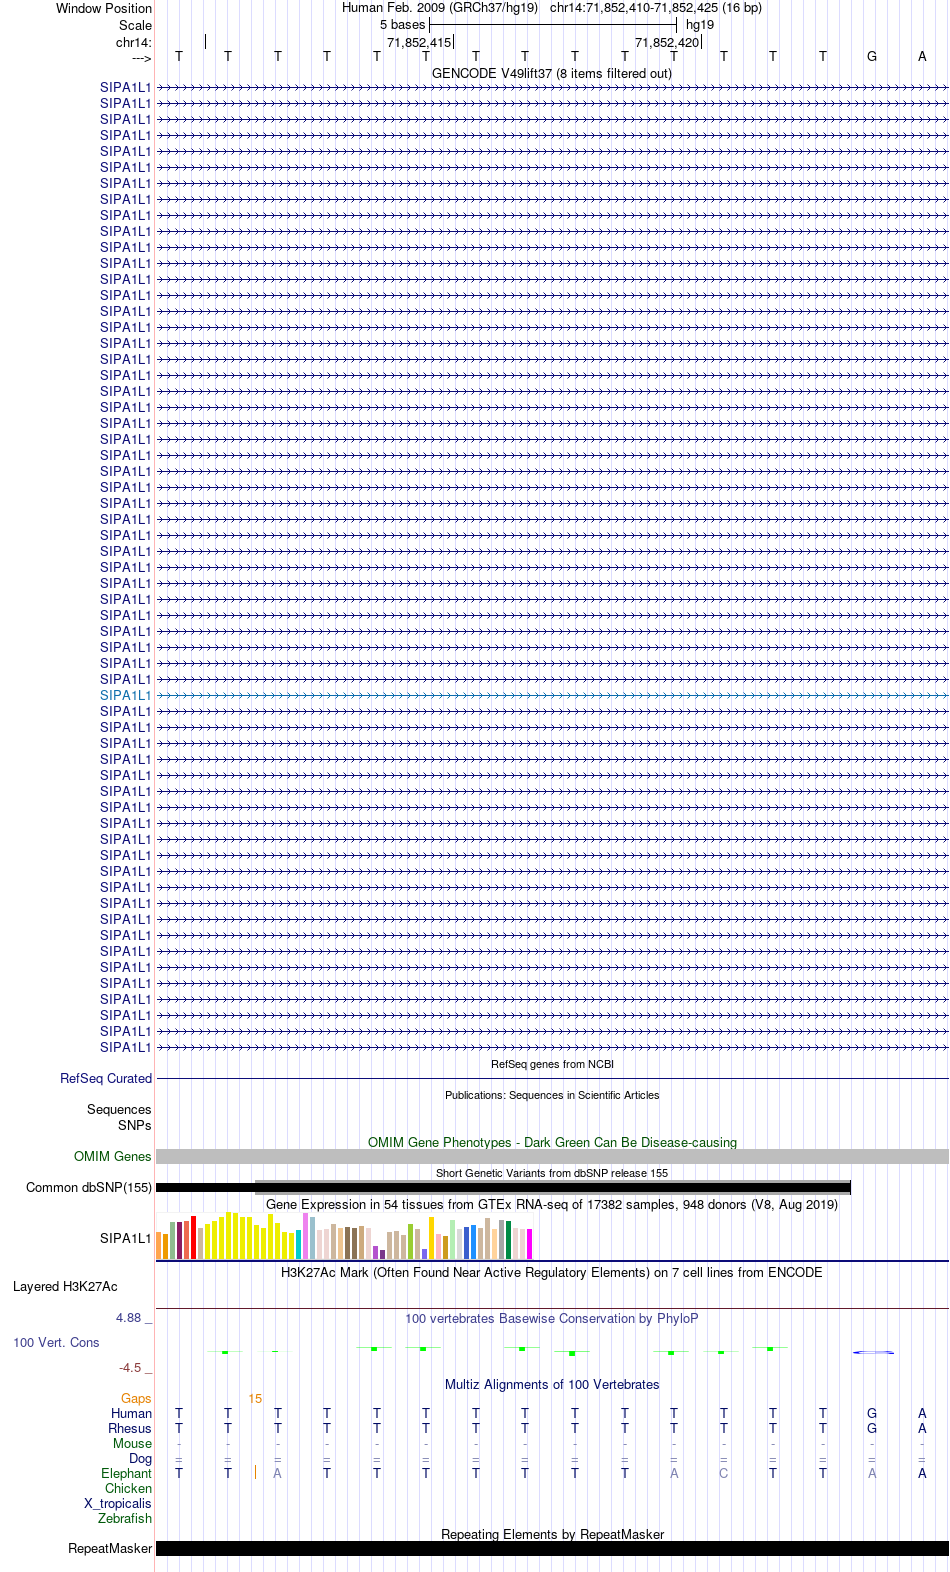Click the orange gap count "15"
Screen dimensions: 950x1572
pyautogui.click(x=255, y=1398)
